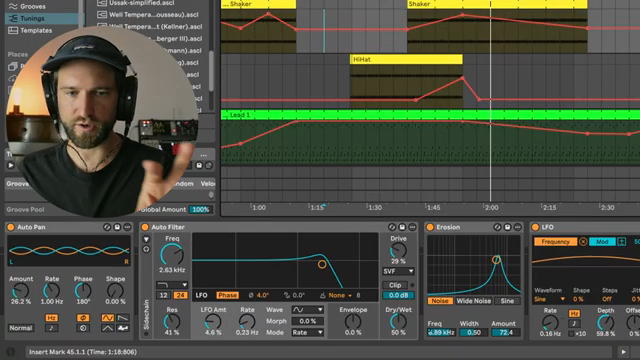Select 12 dB filter slope
Viewport: 640px width, 360px height.
click(164, 295)
